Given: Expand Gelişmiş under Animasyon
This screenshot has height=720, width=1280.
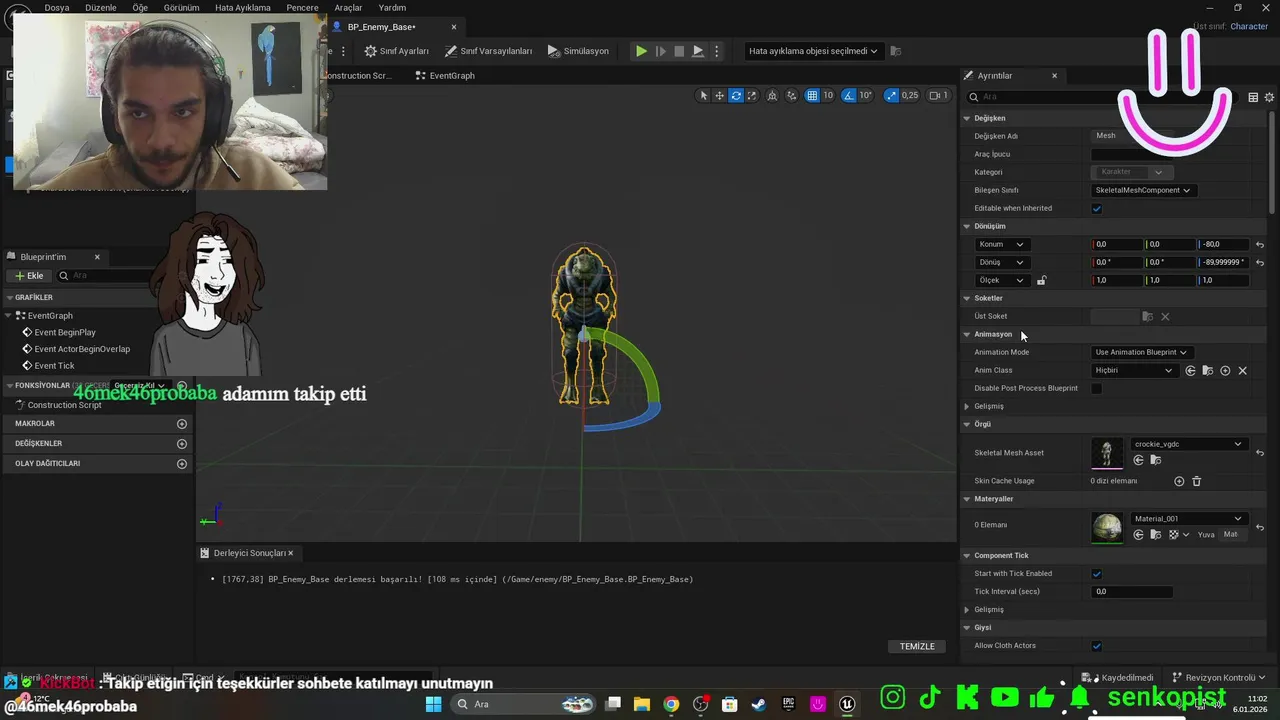Looking at the screenshot, I should [x=966, y=406].
